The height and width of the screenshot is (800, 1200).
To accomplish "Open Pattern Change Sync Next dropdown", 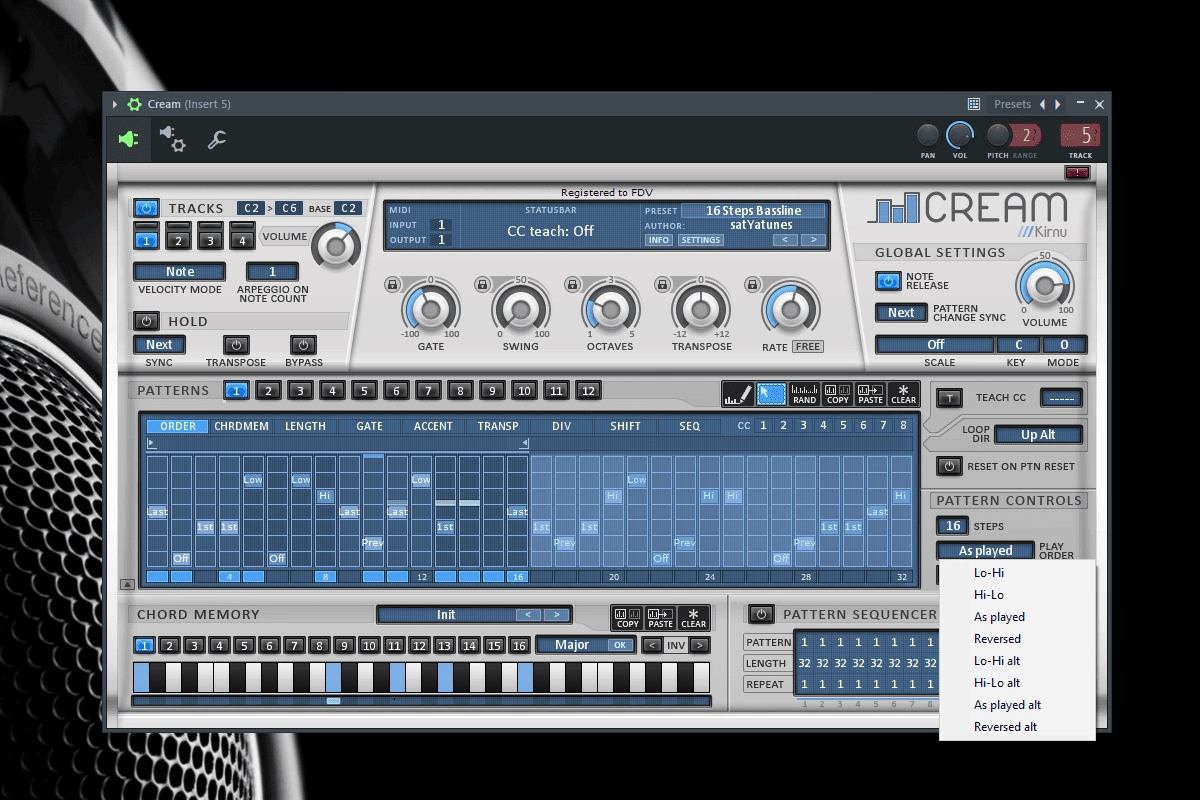I will (901, 313).
